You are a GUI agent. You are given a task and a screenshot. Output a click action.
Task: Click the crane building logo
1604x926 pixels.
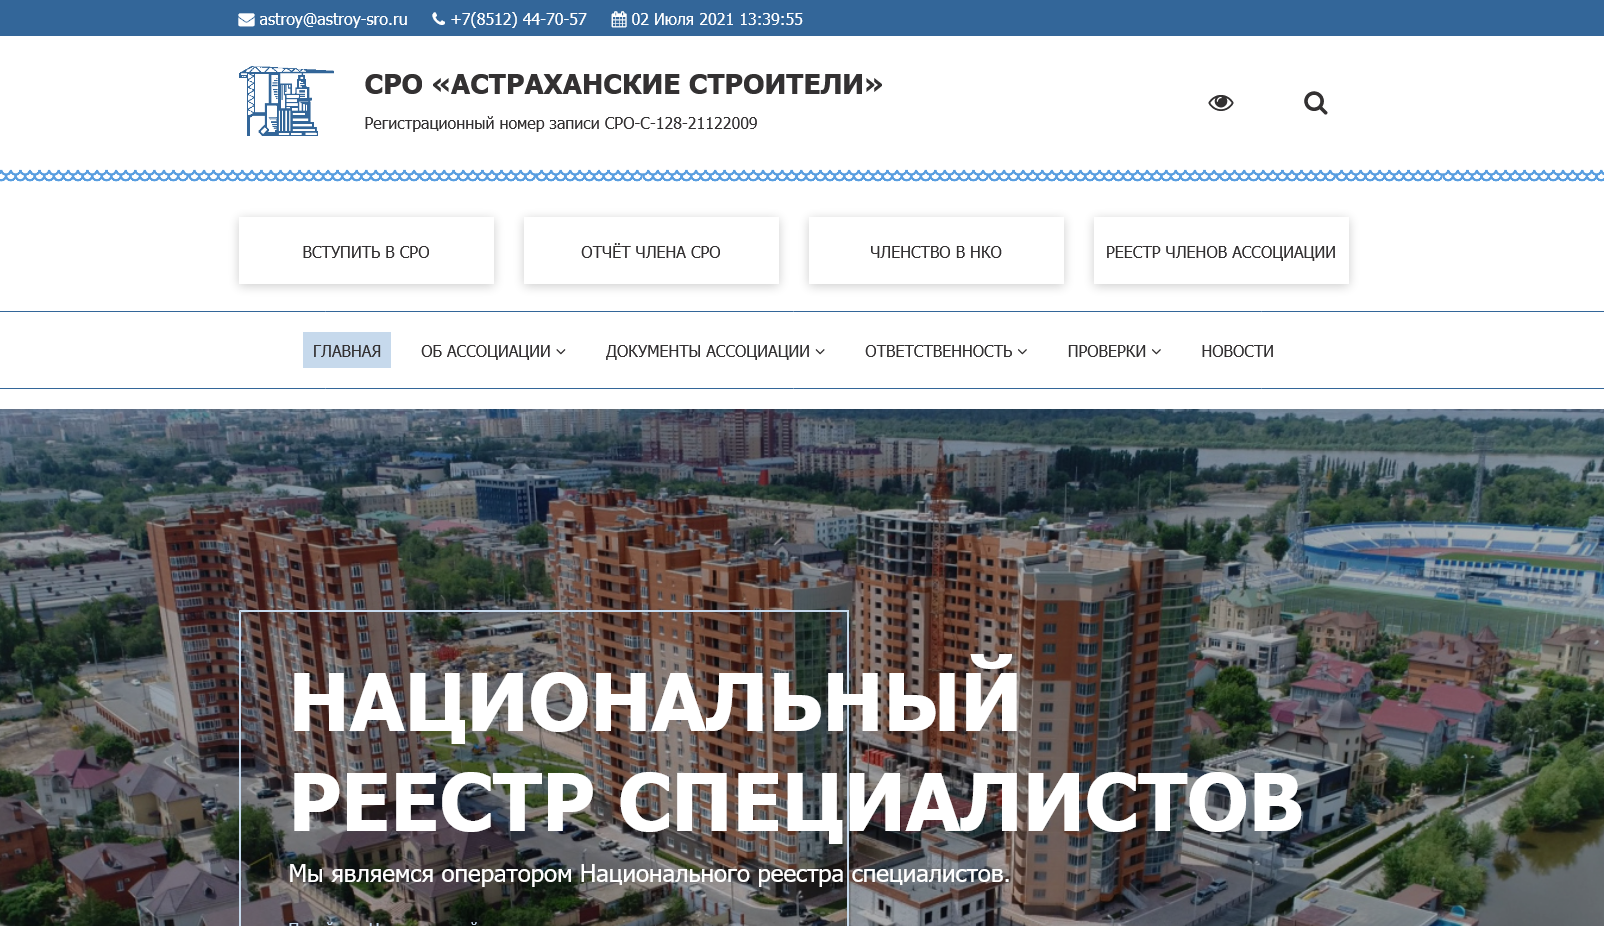click(285, 102)
